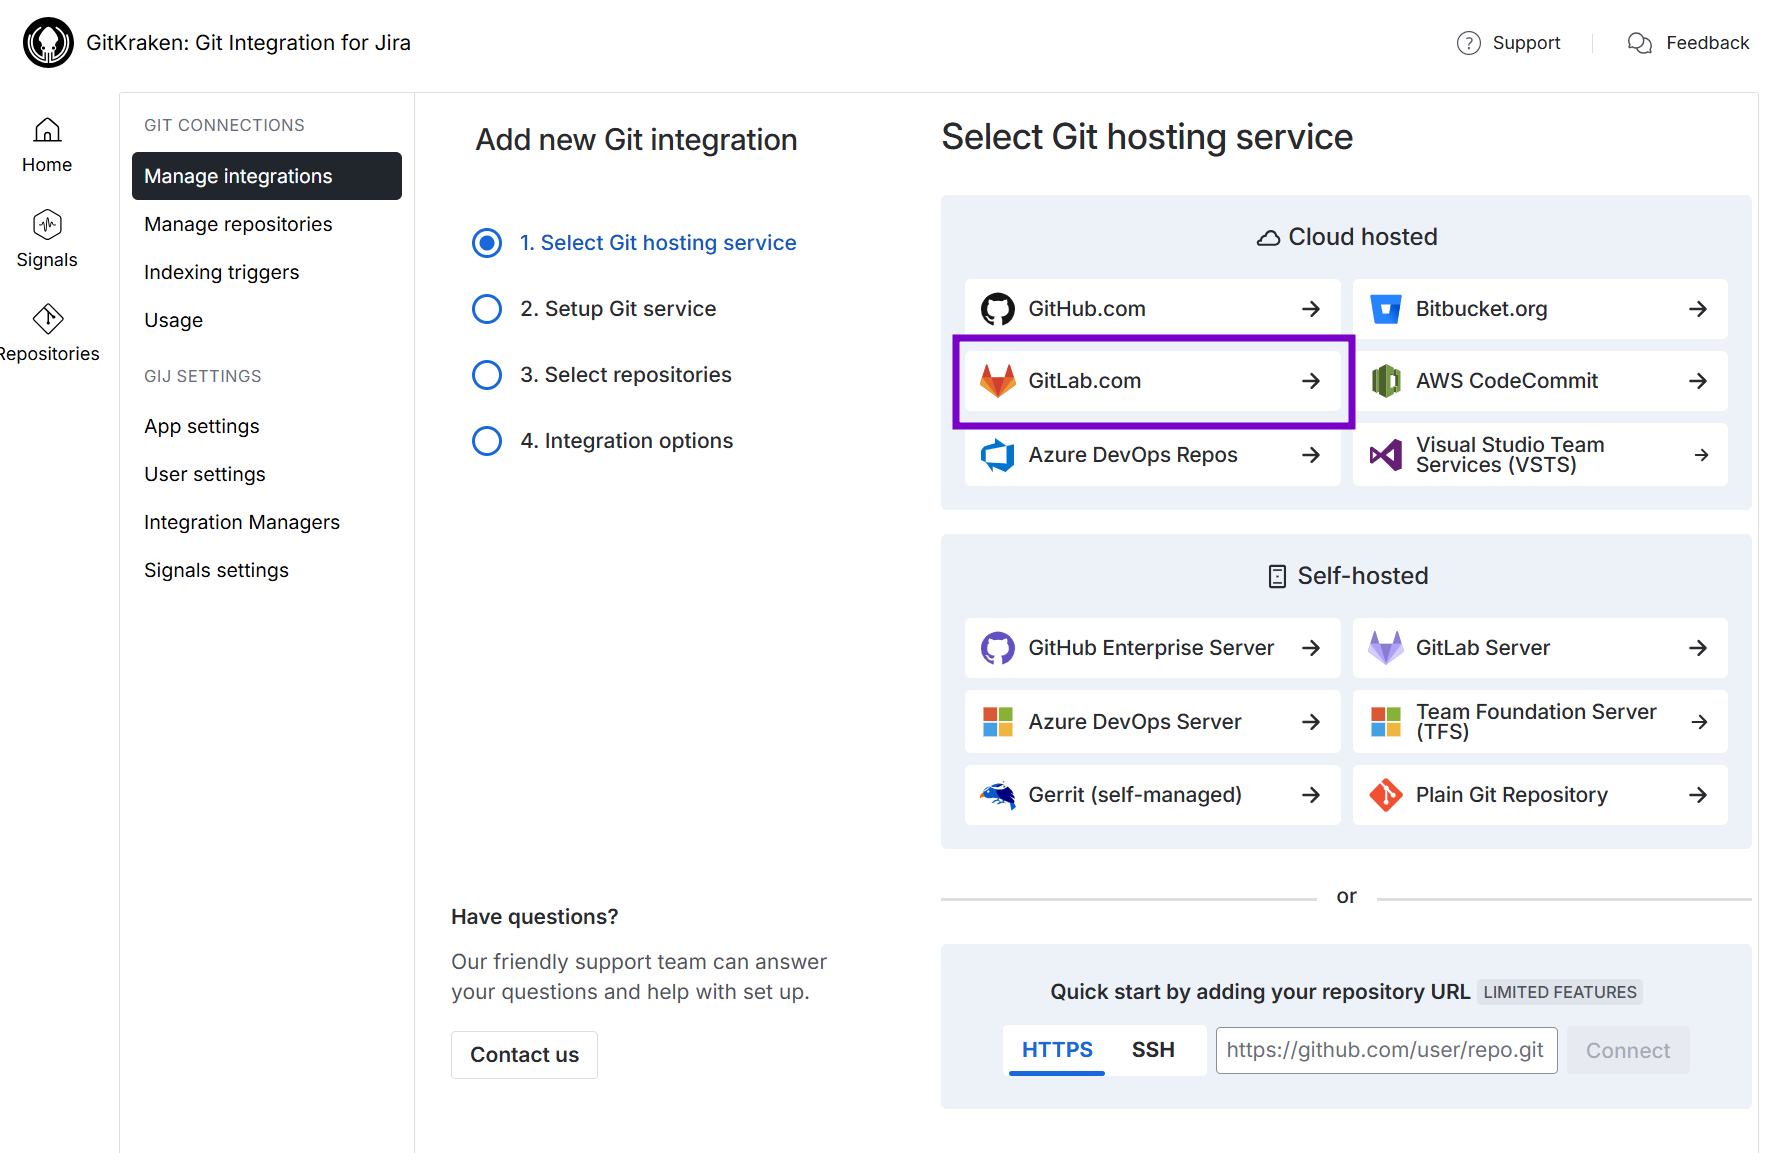Open the Home sidebar icon
The image size is (1781, 1153).
47,131
